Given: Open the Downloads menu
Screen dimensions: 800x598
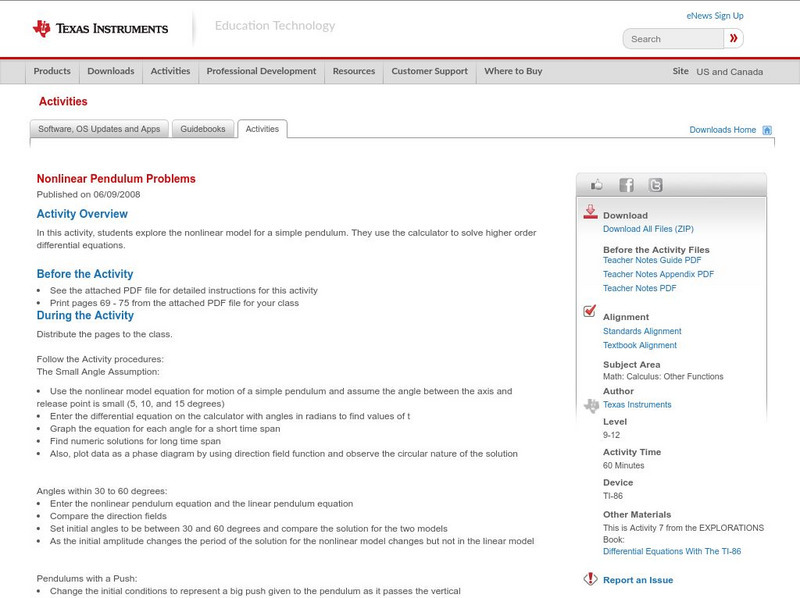Looking at the screenshot, I should coord(111,71).
